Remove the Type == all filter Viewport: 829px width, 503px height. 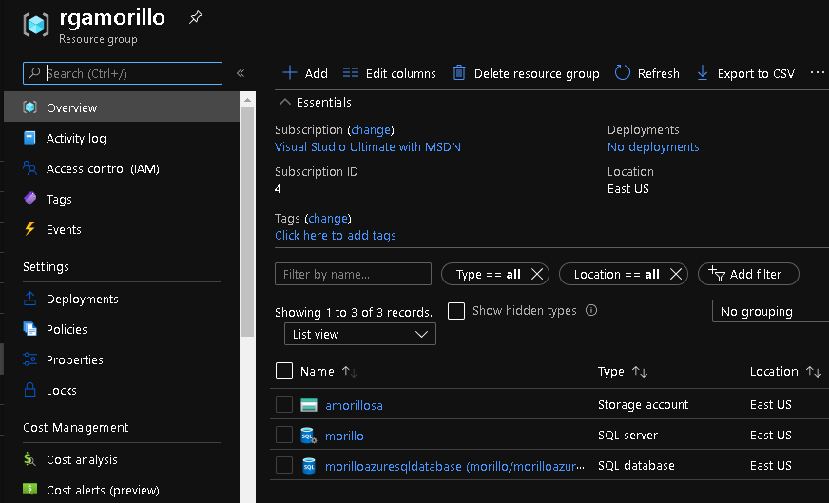(537, 274)
